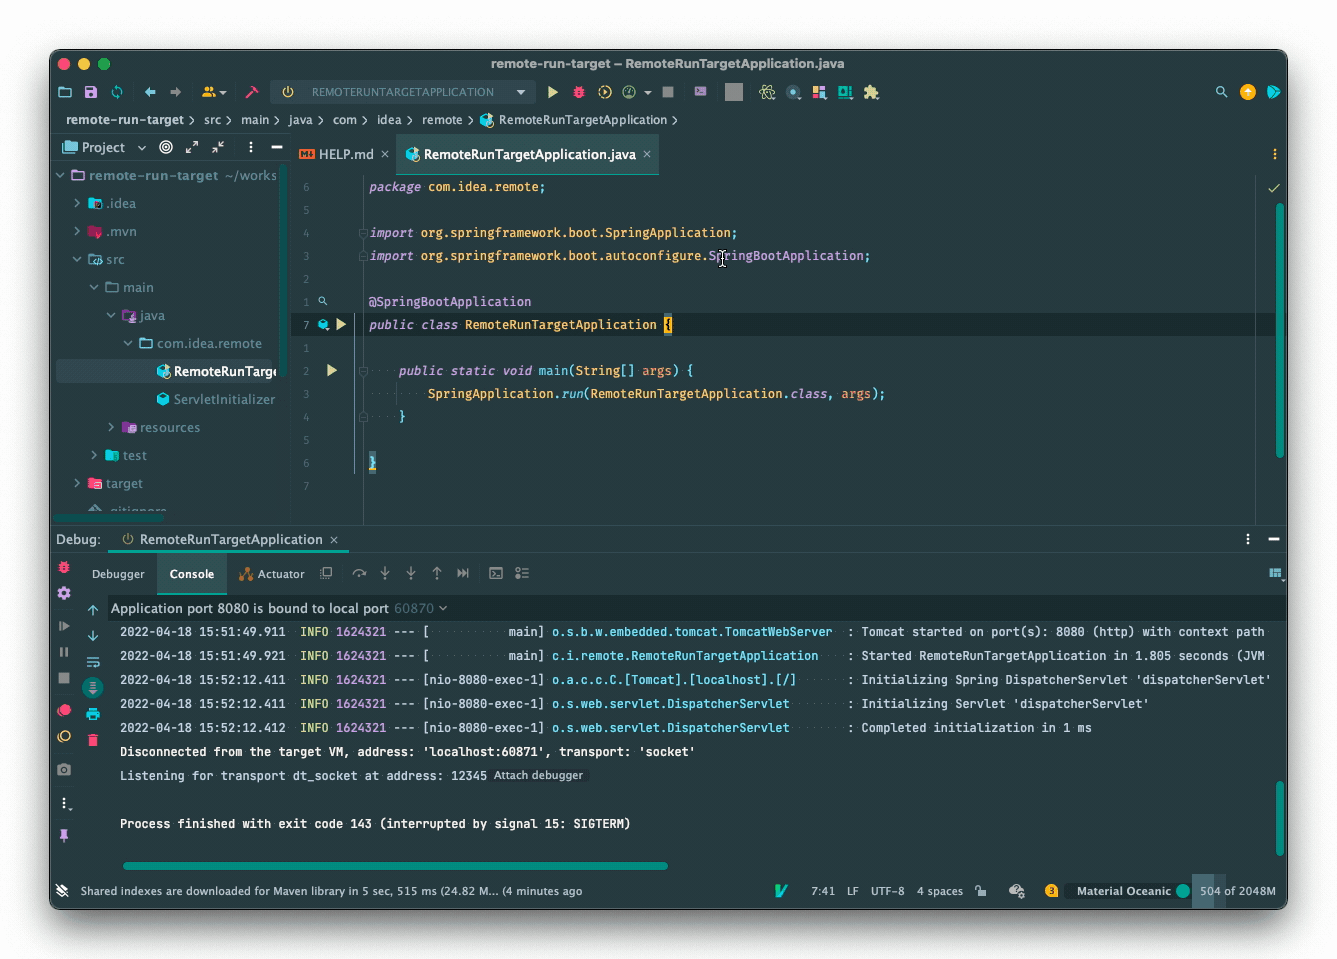Toggle Mute Breakpoints icon
This screenshot has height=959, width=1337.
coord(64,736)
